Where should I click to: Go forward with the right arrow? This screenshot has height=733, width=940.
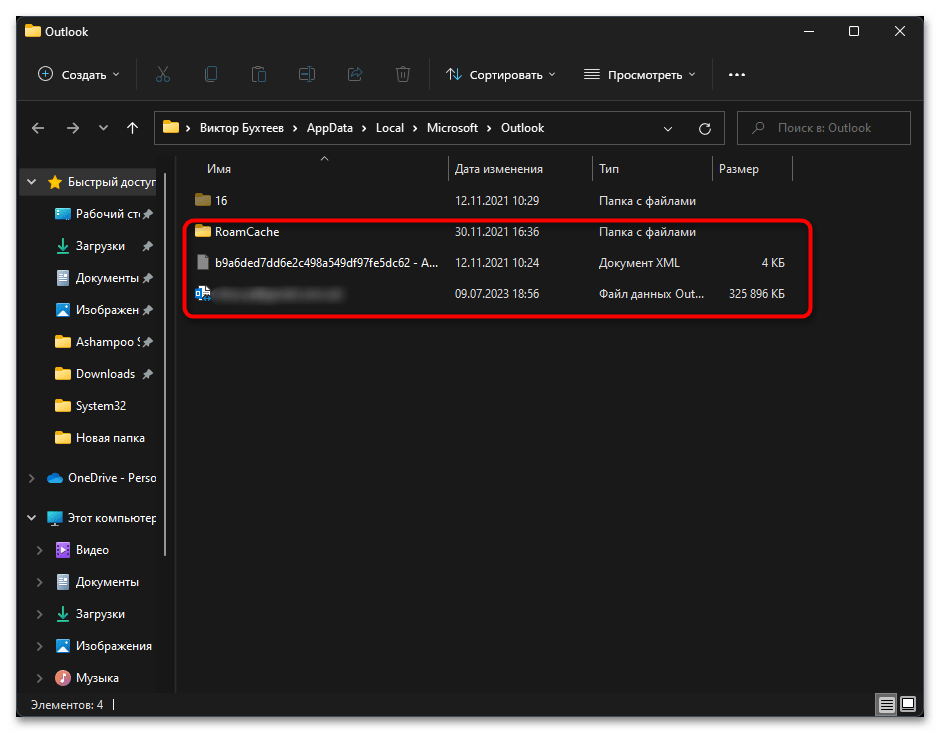(x=73, y=128)
